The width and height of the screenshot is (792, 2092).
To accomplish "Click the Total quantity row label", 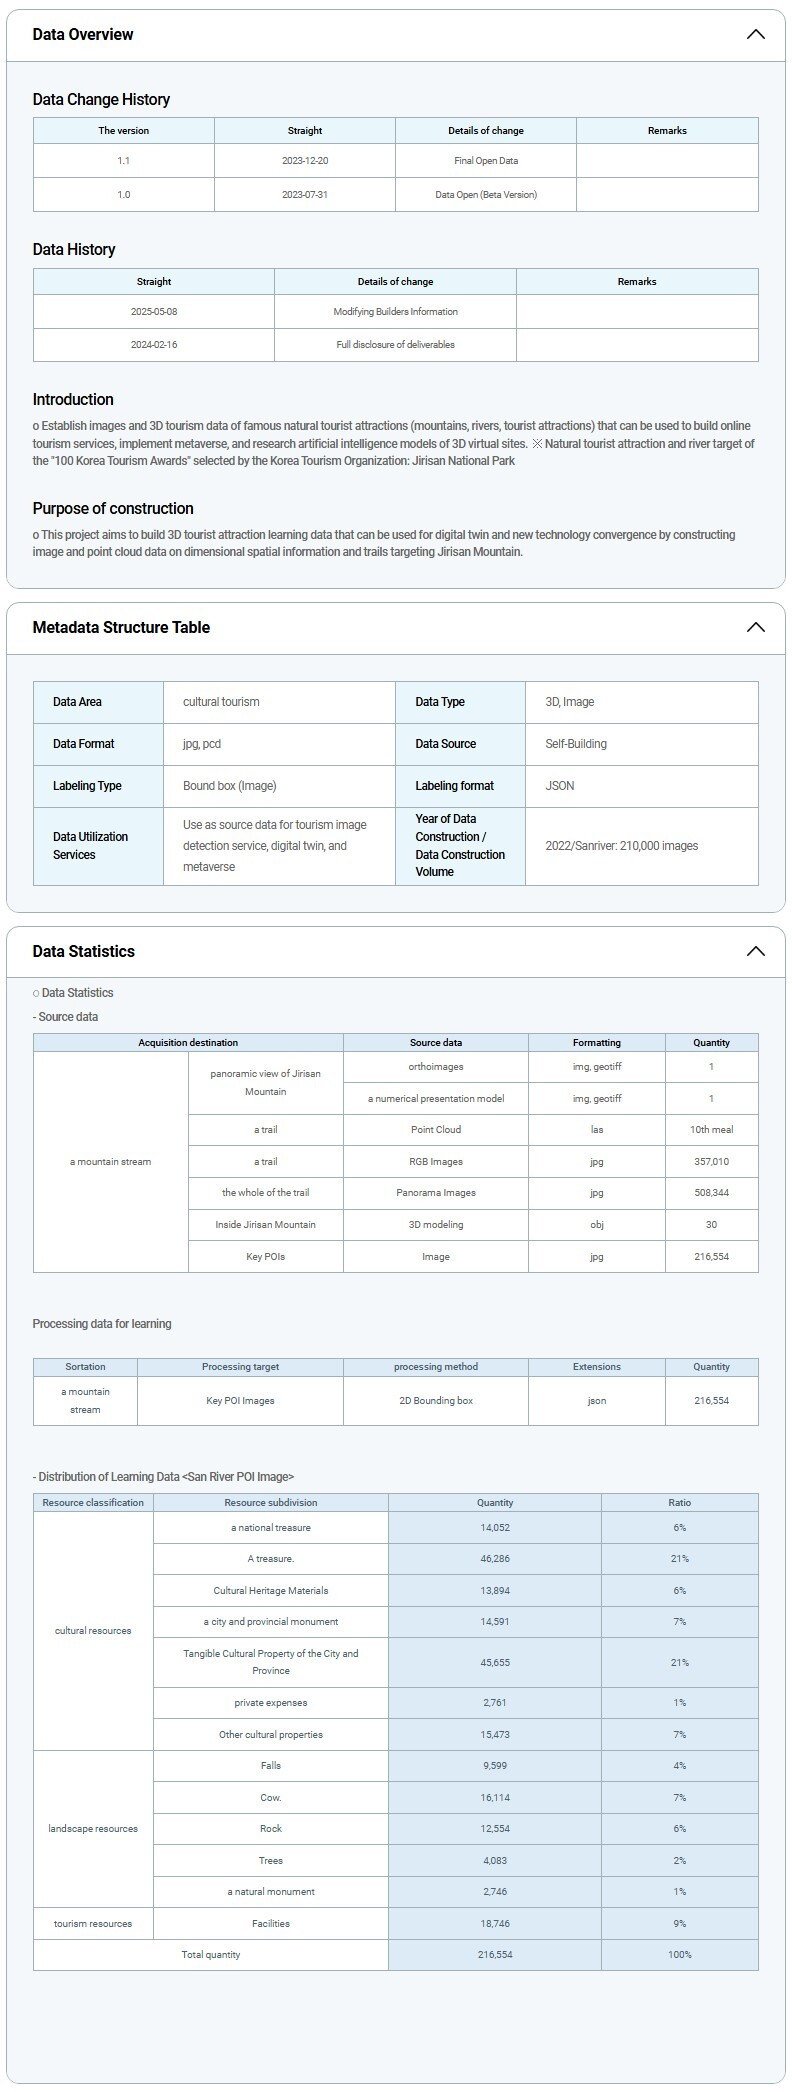I will tap(210, 1954).
